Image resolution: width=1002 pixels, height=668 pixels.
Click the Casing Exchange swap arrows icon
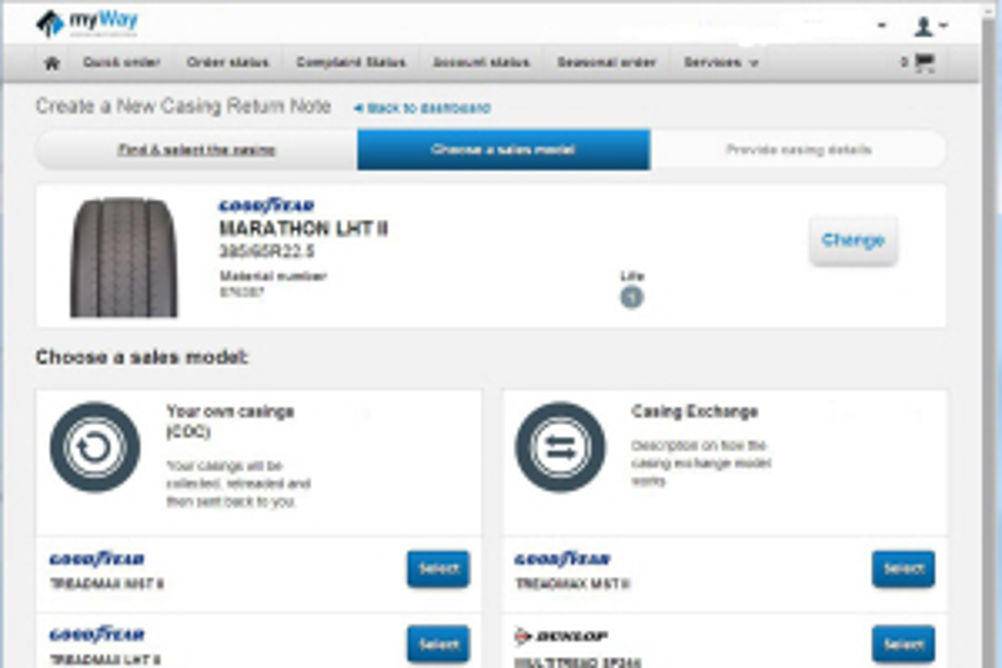[x=560, y=447]
